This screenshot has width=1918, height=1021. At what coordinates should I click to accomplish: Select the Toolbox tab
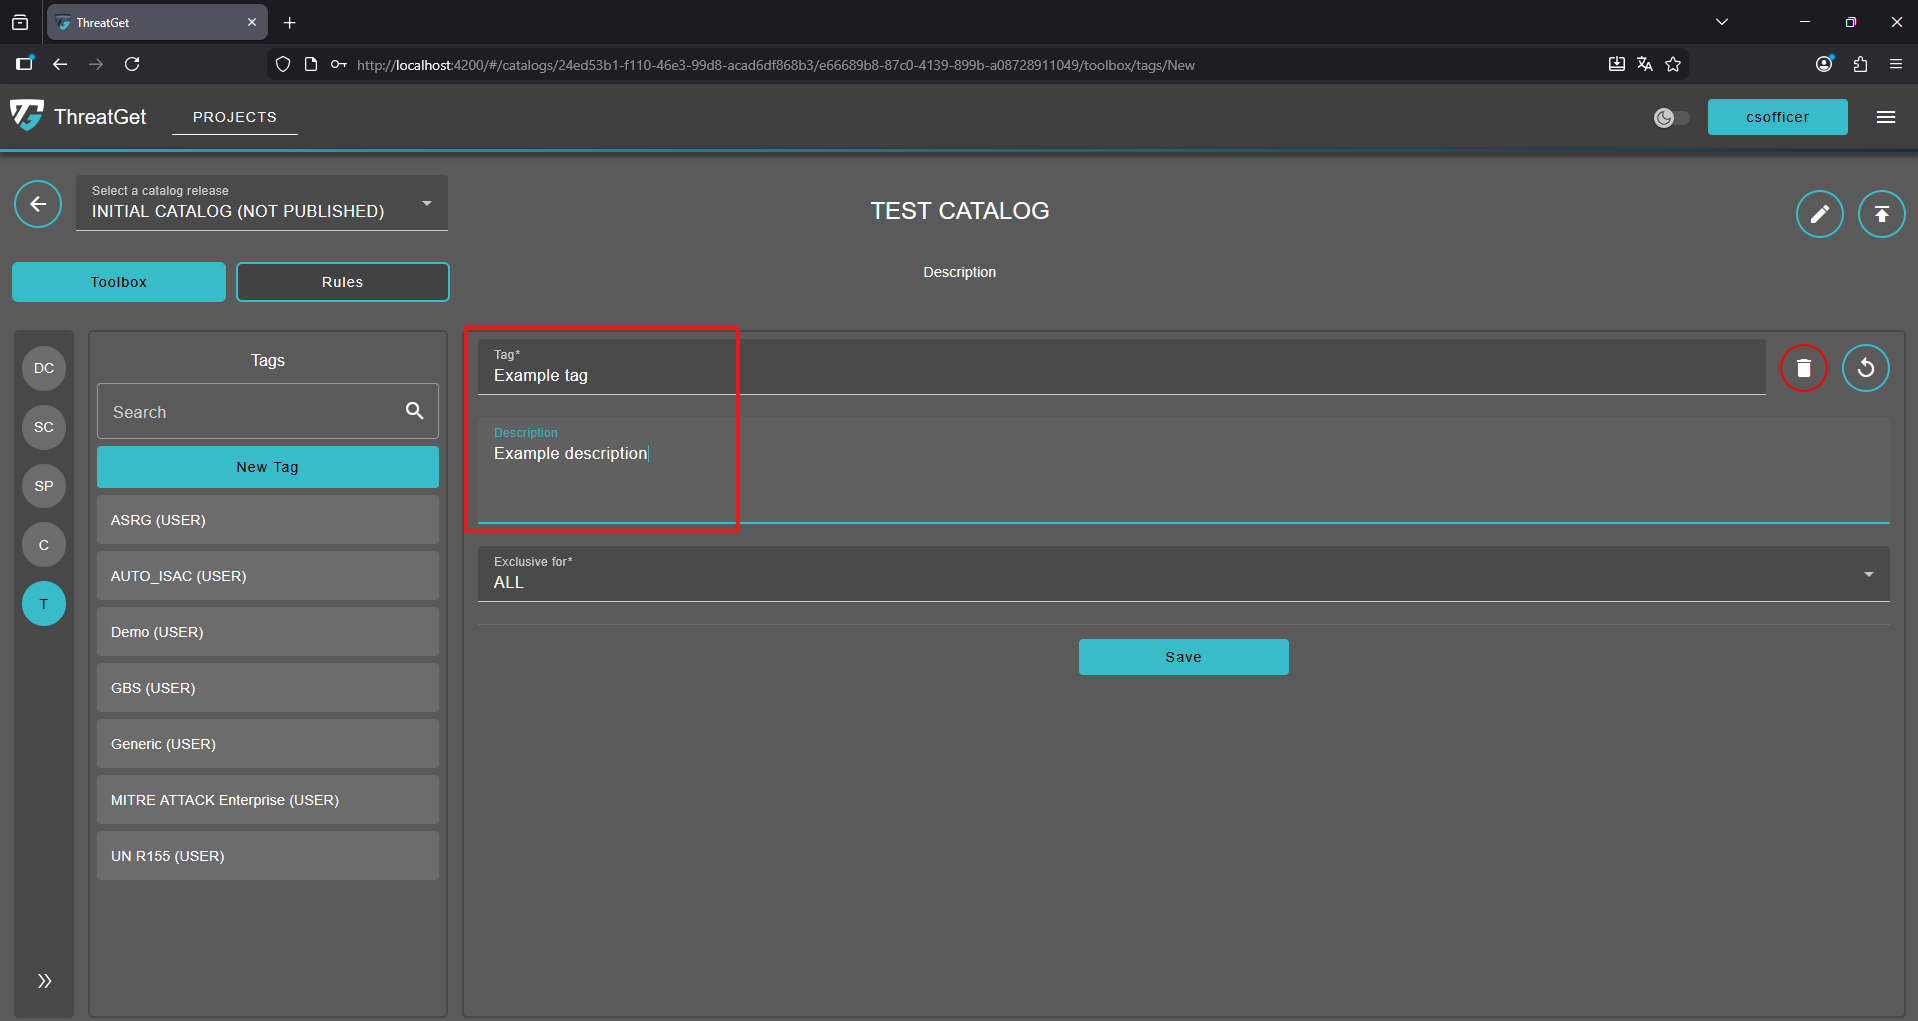coord(118,282)
